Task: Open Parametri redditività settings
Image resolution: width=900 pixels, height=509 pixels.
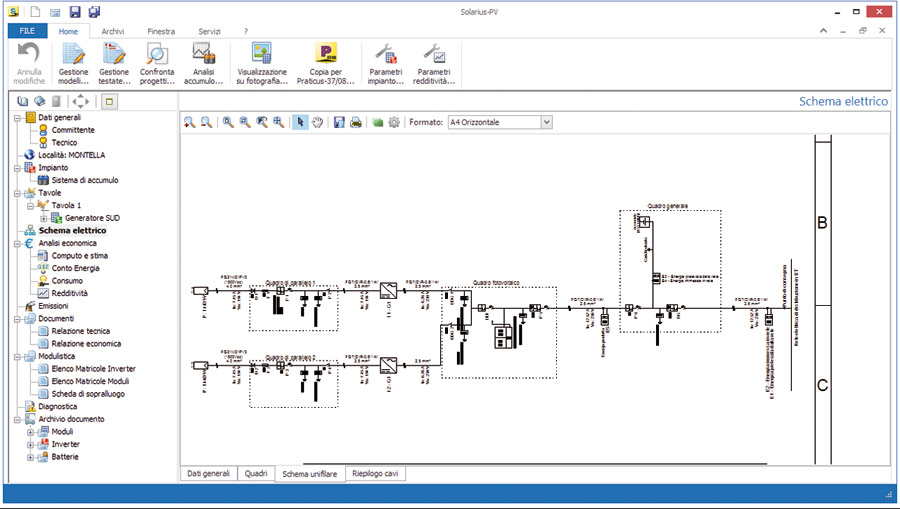Action: [x=434, y=64]
